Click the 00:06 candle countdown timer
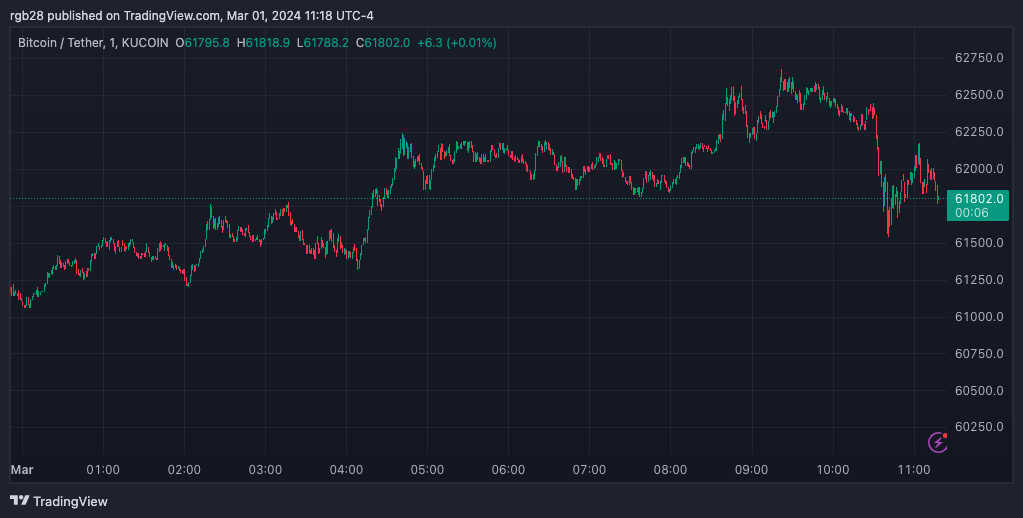This screenshot has width=1023, height=518. tap(972, 213)
